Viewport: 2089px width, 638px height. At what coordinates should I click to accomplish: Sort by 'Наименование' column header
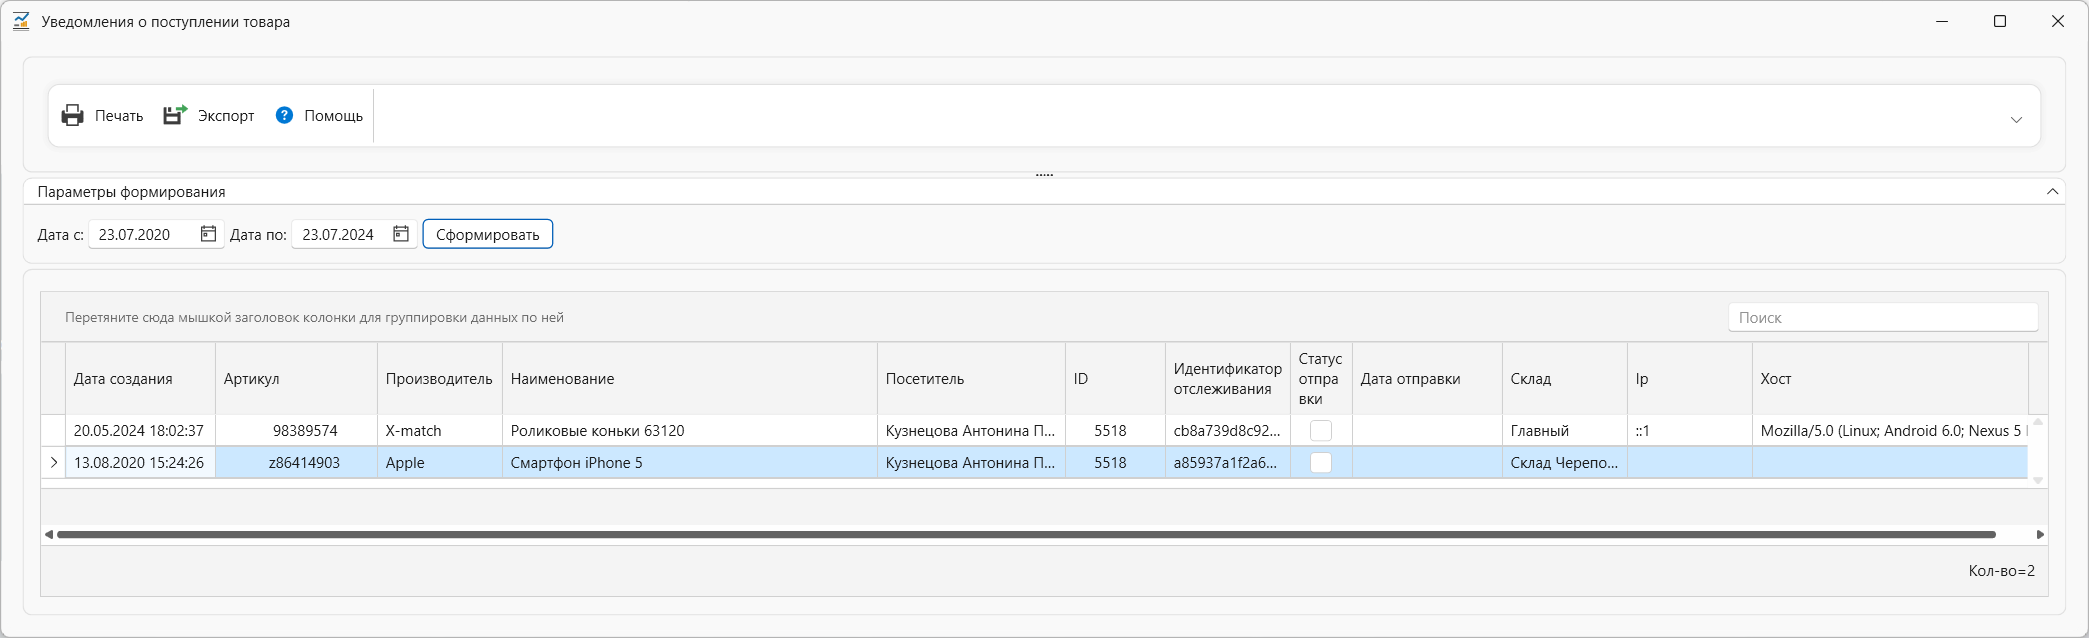(x=690, y=379)
